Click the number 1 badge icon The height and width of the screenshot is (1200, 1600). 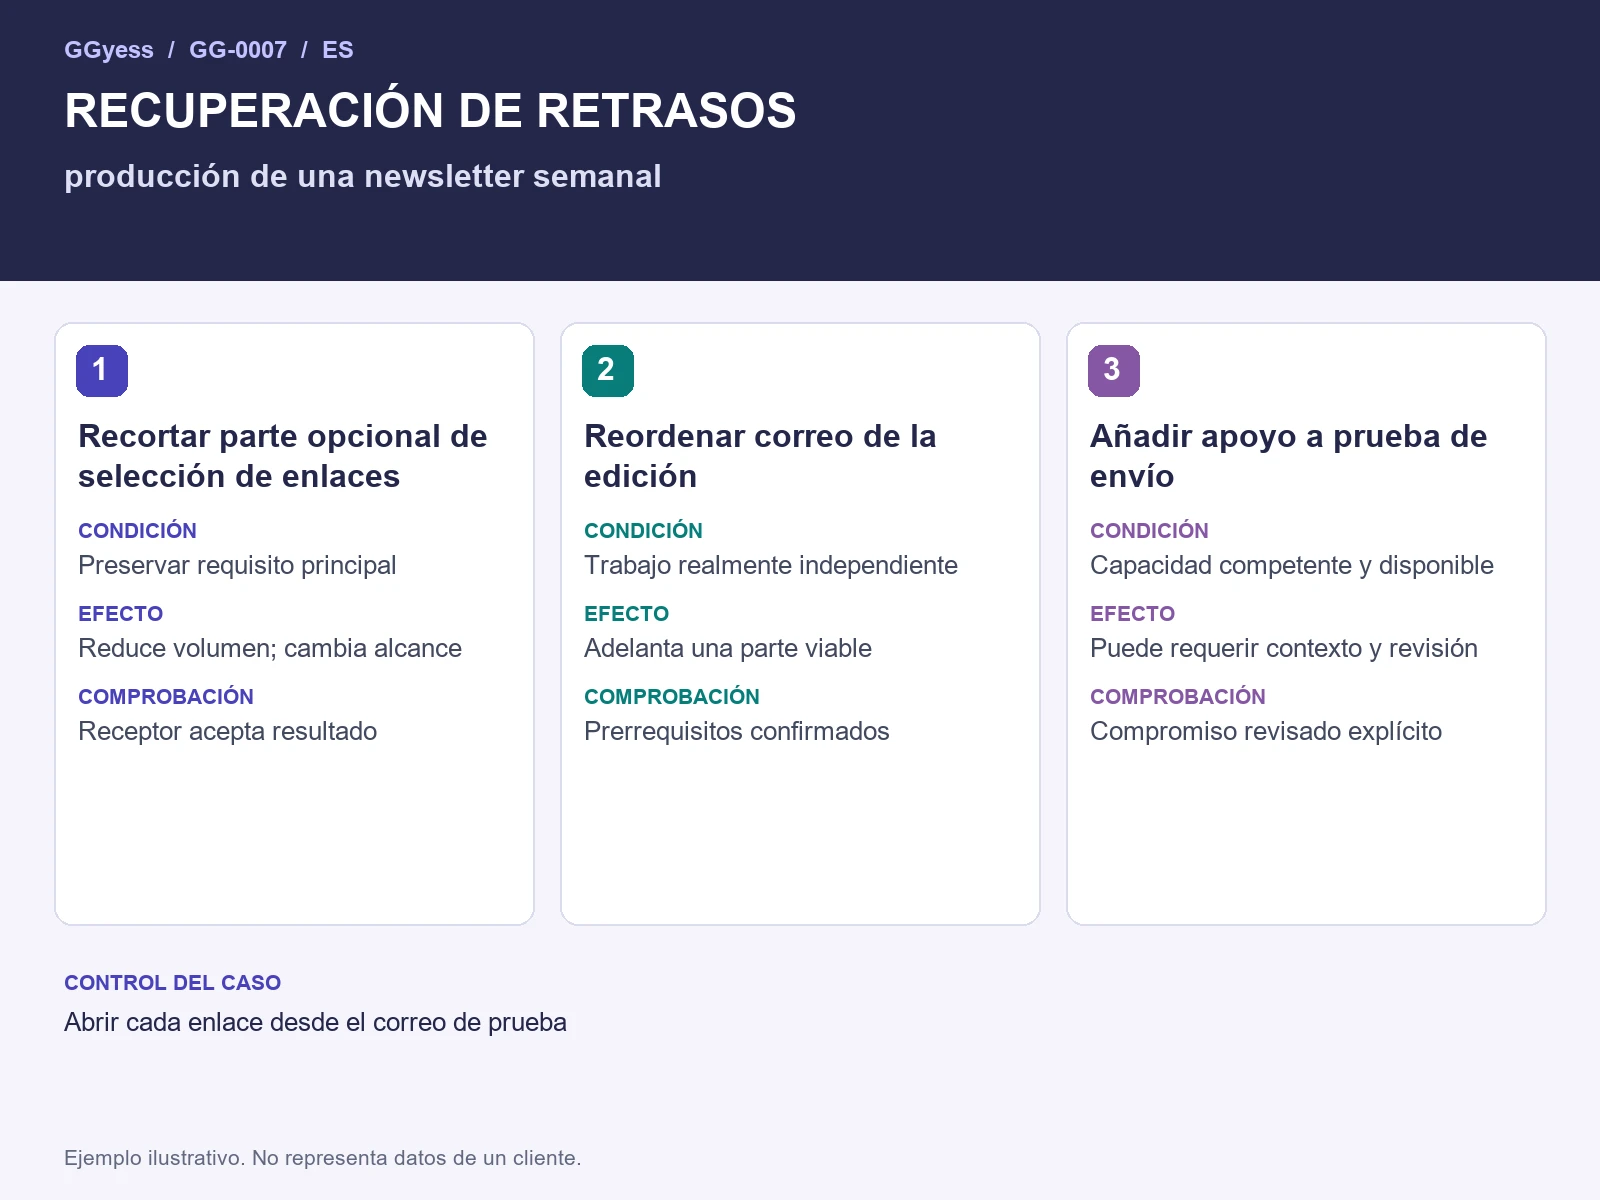[x=102, y=371]
